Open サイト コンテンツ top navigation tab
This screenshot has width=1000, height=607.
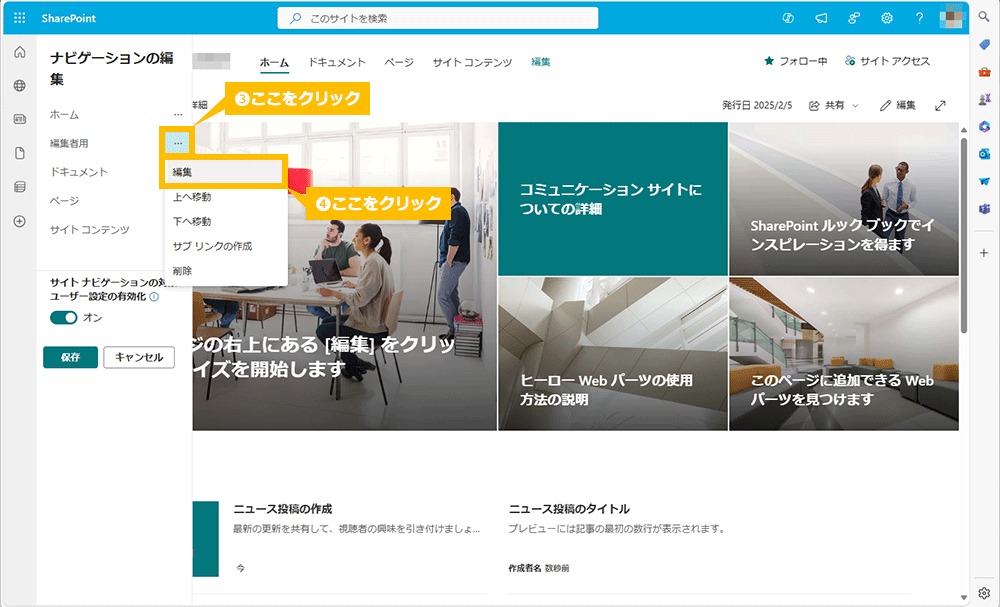[472, 62]
